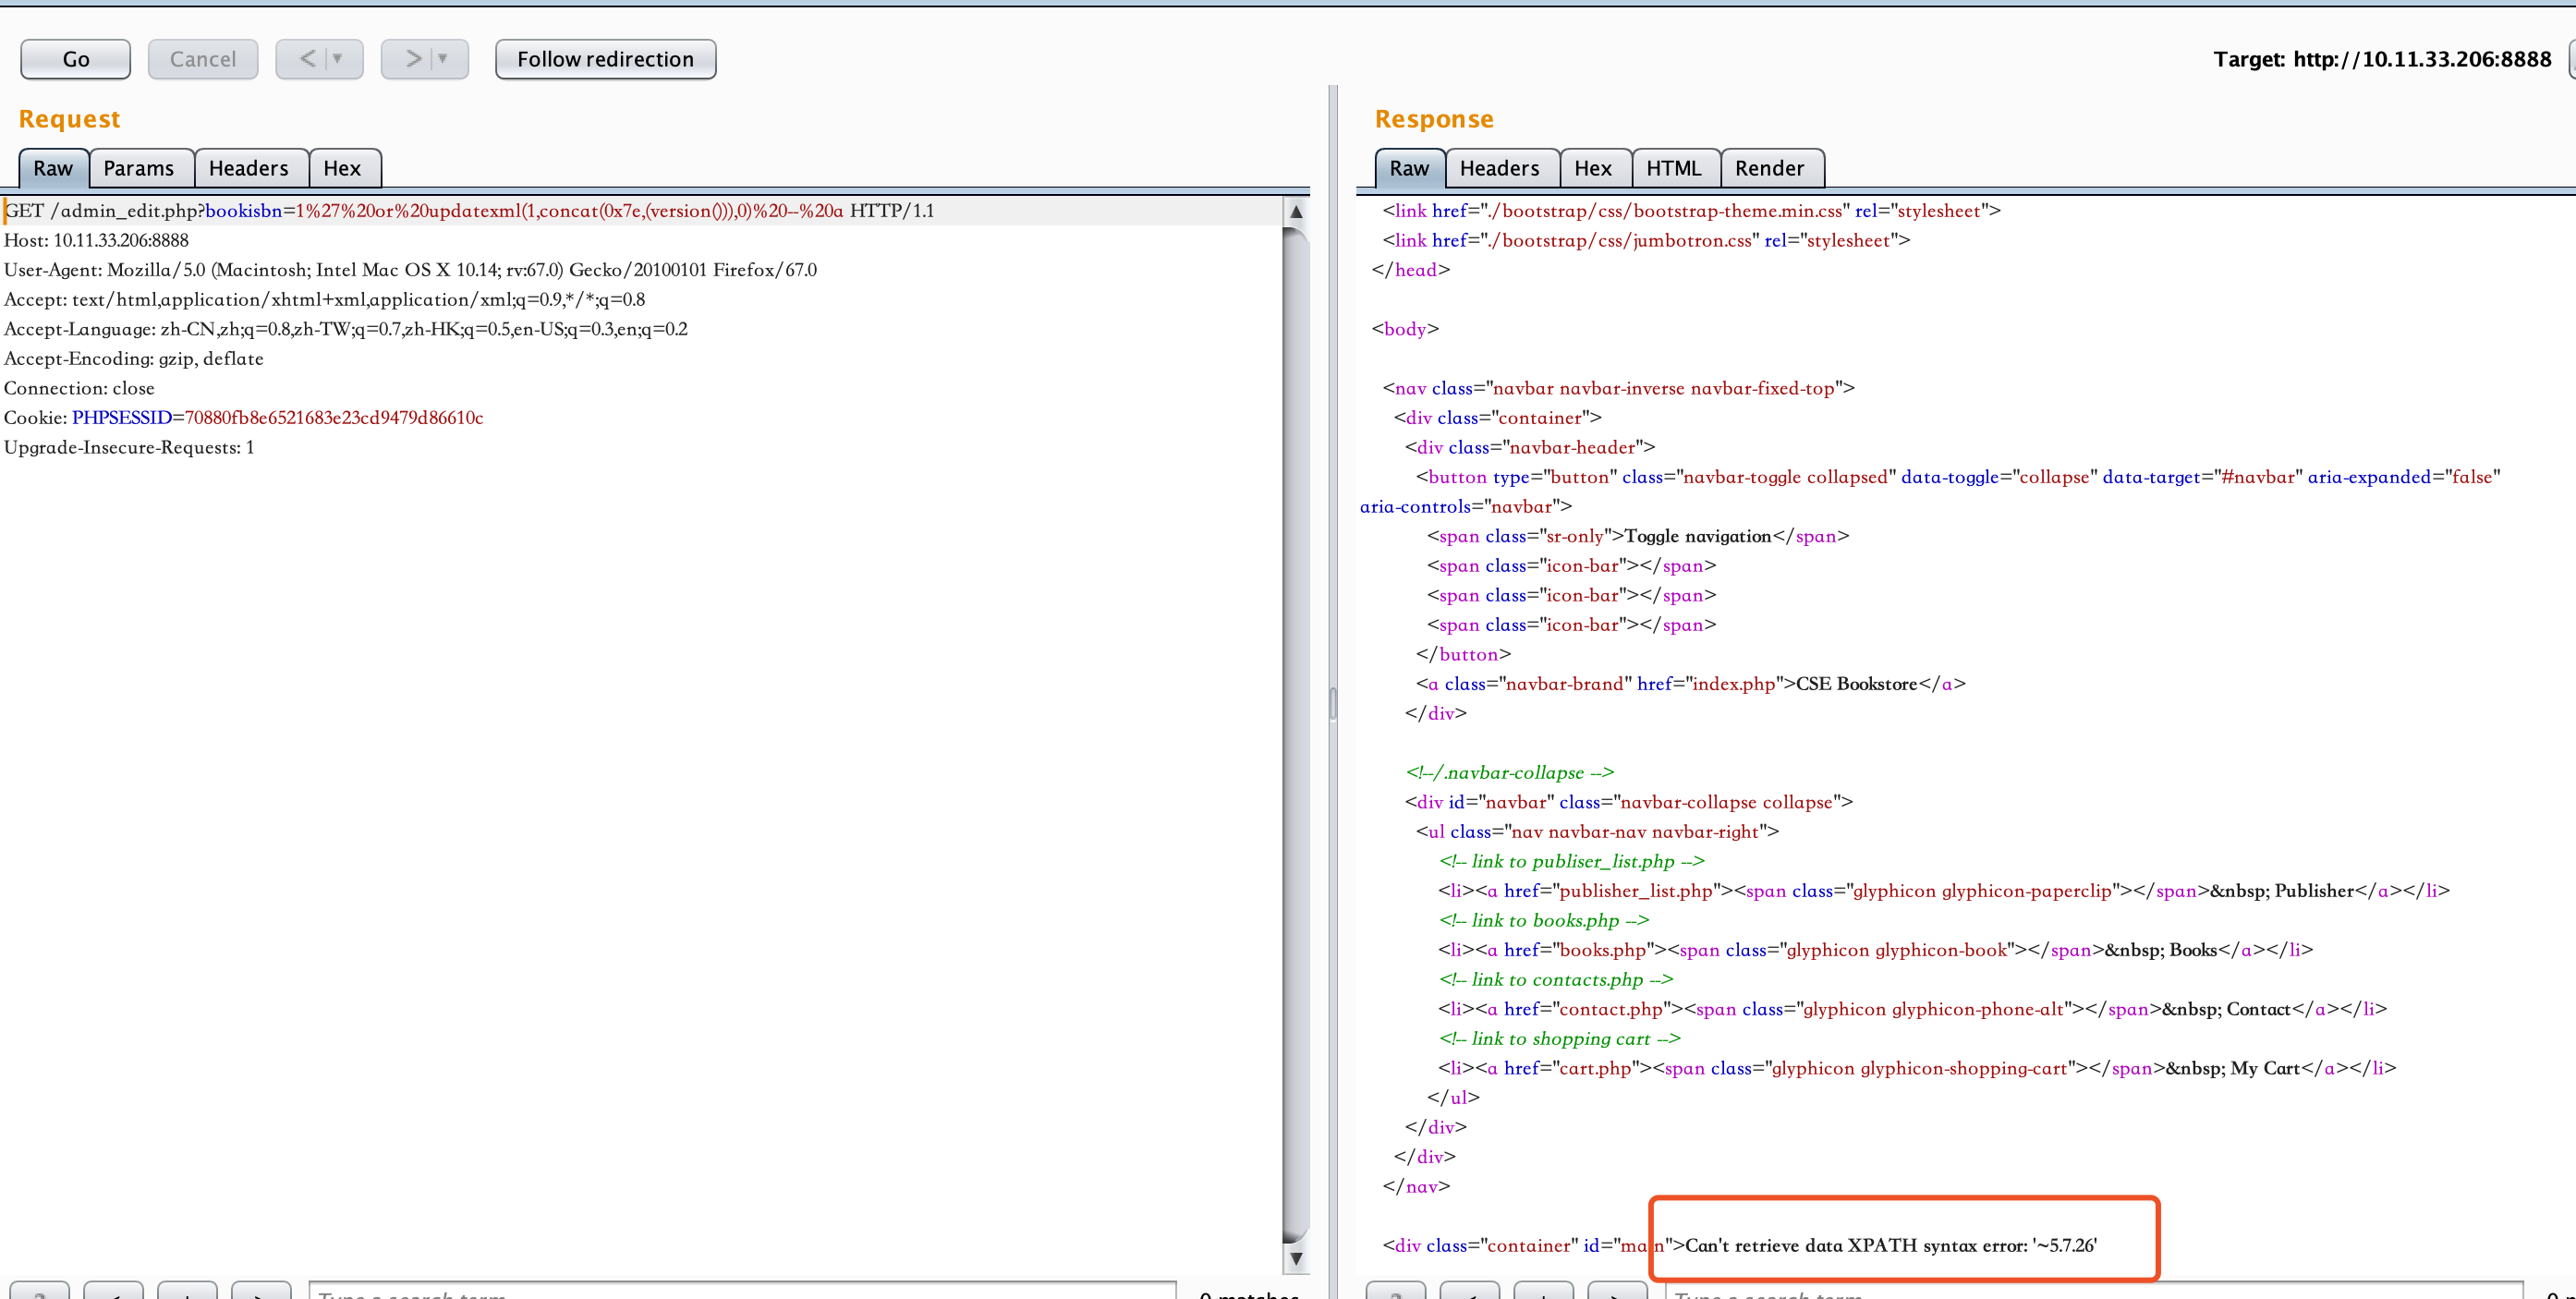Click the Follow redirection button
2576x1299 pixels.
pyautogui.click(x=605, y=58)
